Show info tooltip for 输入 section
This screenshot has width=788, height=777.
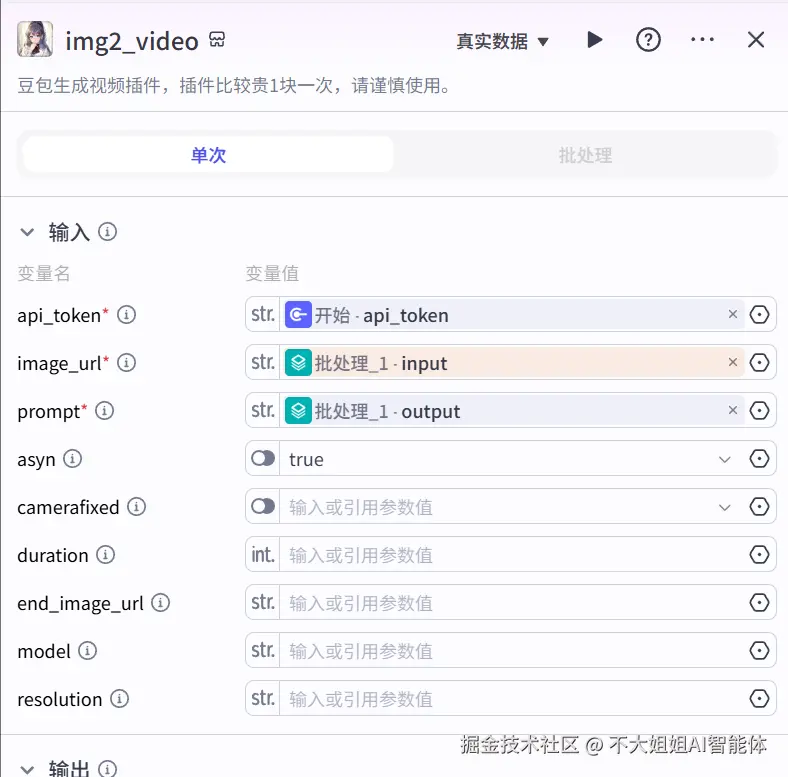click(x=108, y=232)
